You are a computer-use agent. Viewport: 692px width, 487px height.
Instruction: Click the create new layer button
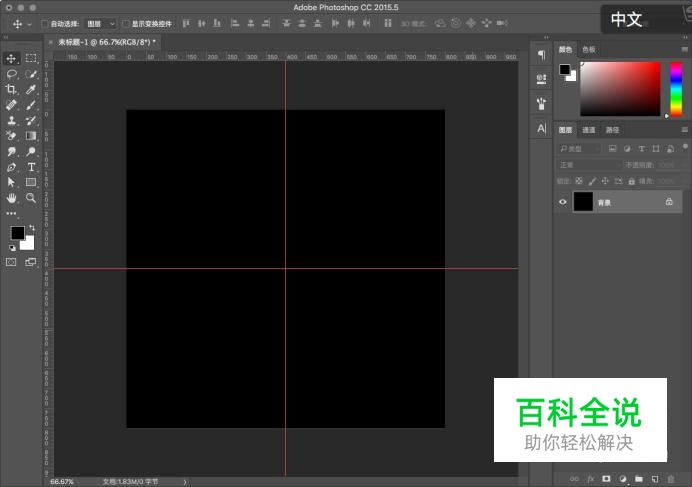point(655,479)
